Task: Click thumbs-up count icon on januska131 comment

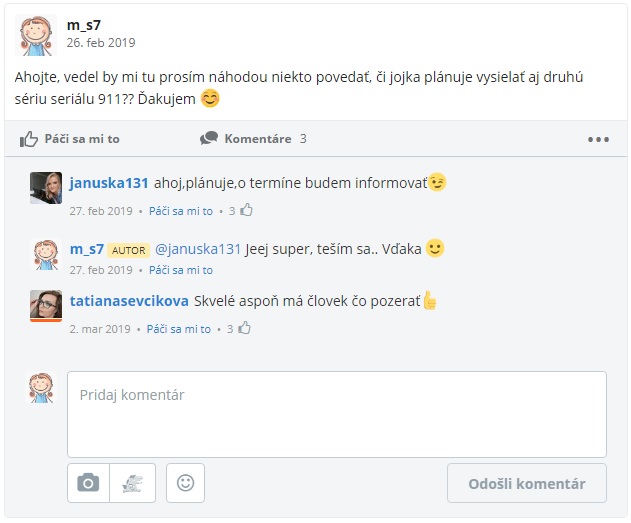Action: (246, 210)
